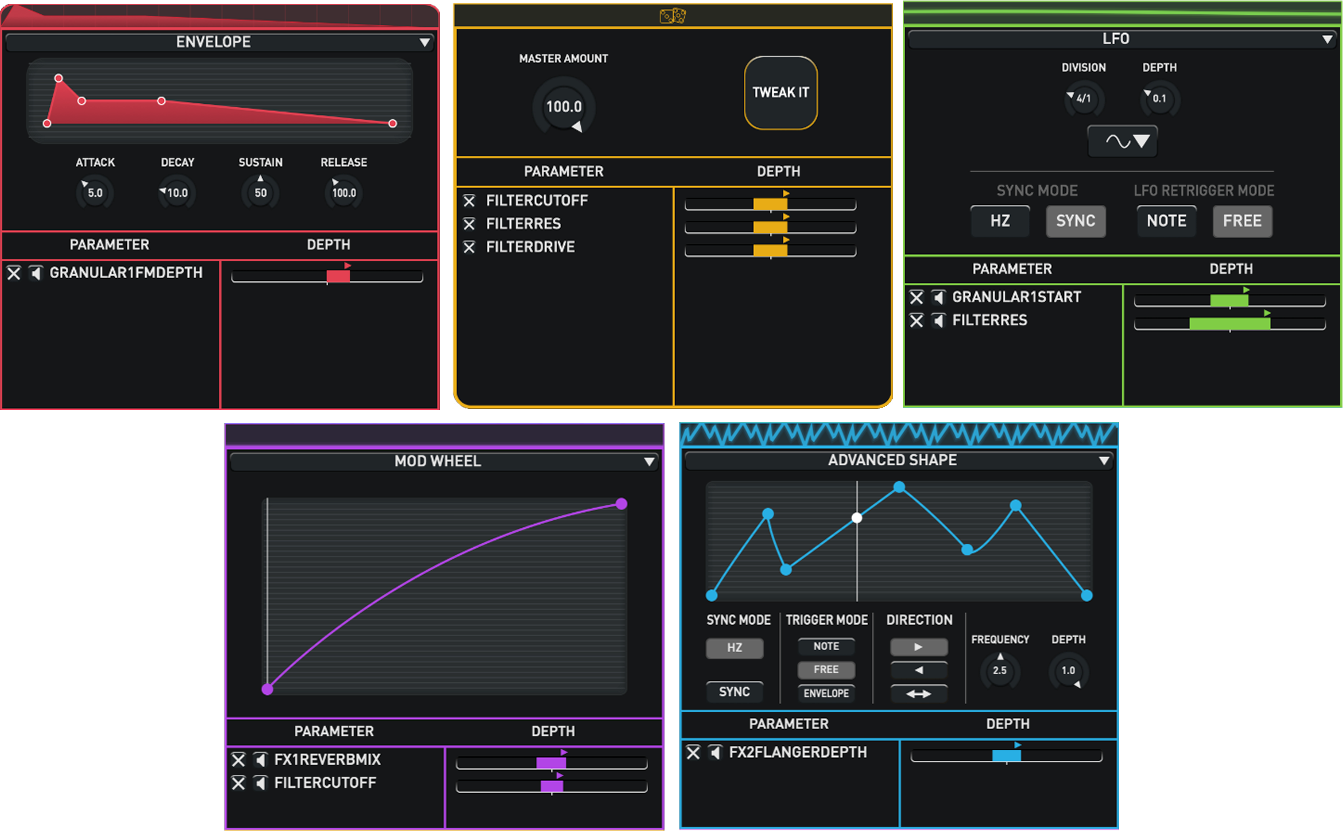Choose the bidirectional direction arrow button
1343x831 pixels.
pos(918,693)
